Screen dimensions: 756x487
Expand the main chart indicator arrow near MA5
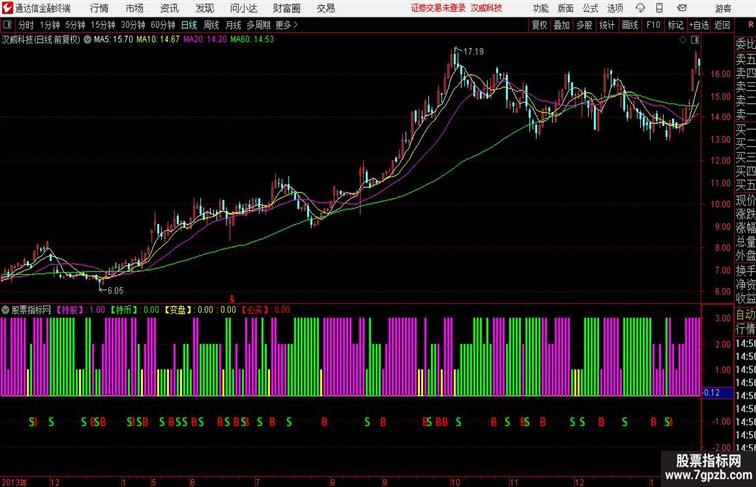pyautogui.click(x=87, y=40)
